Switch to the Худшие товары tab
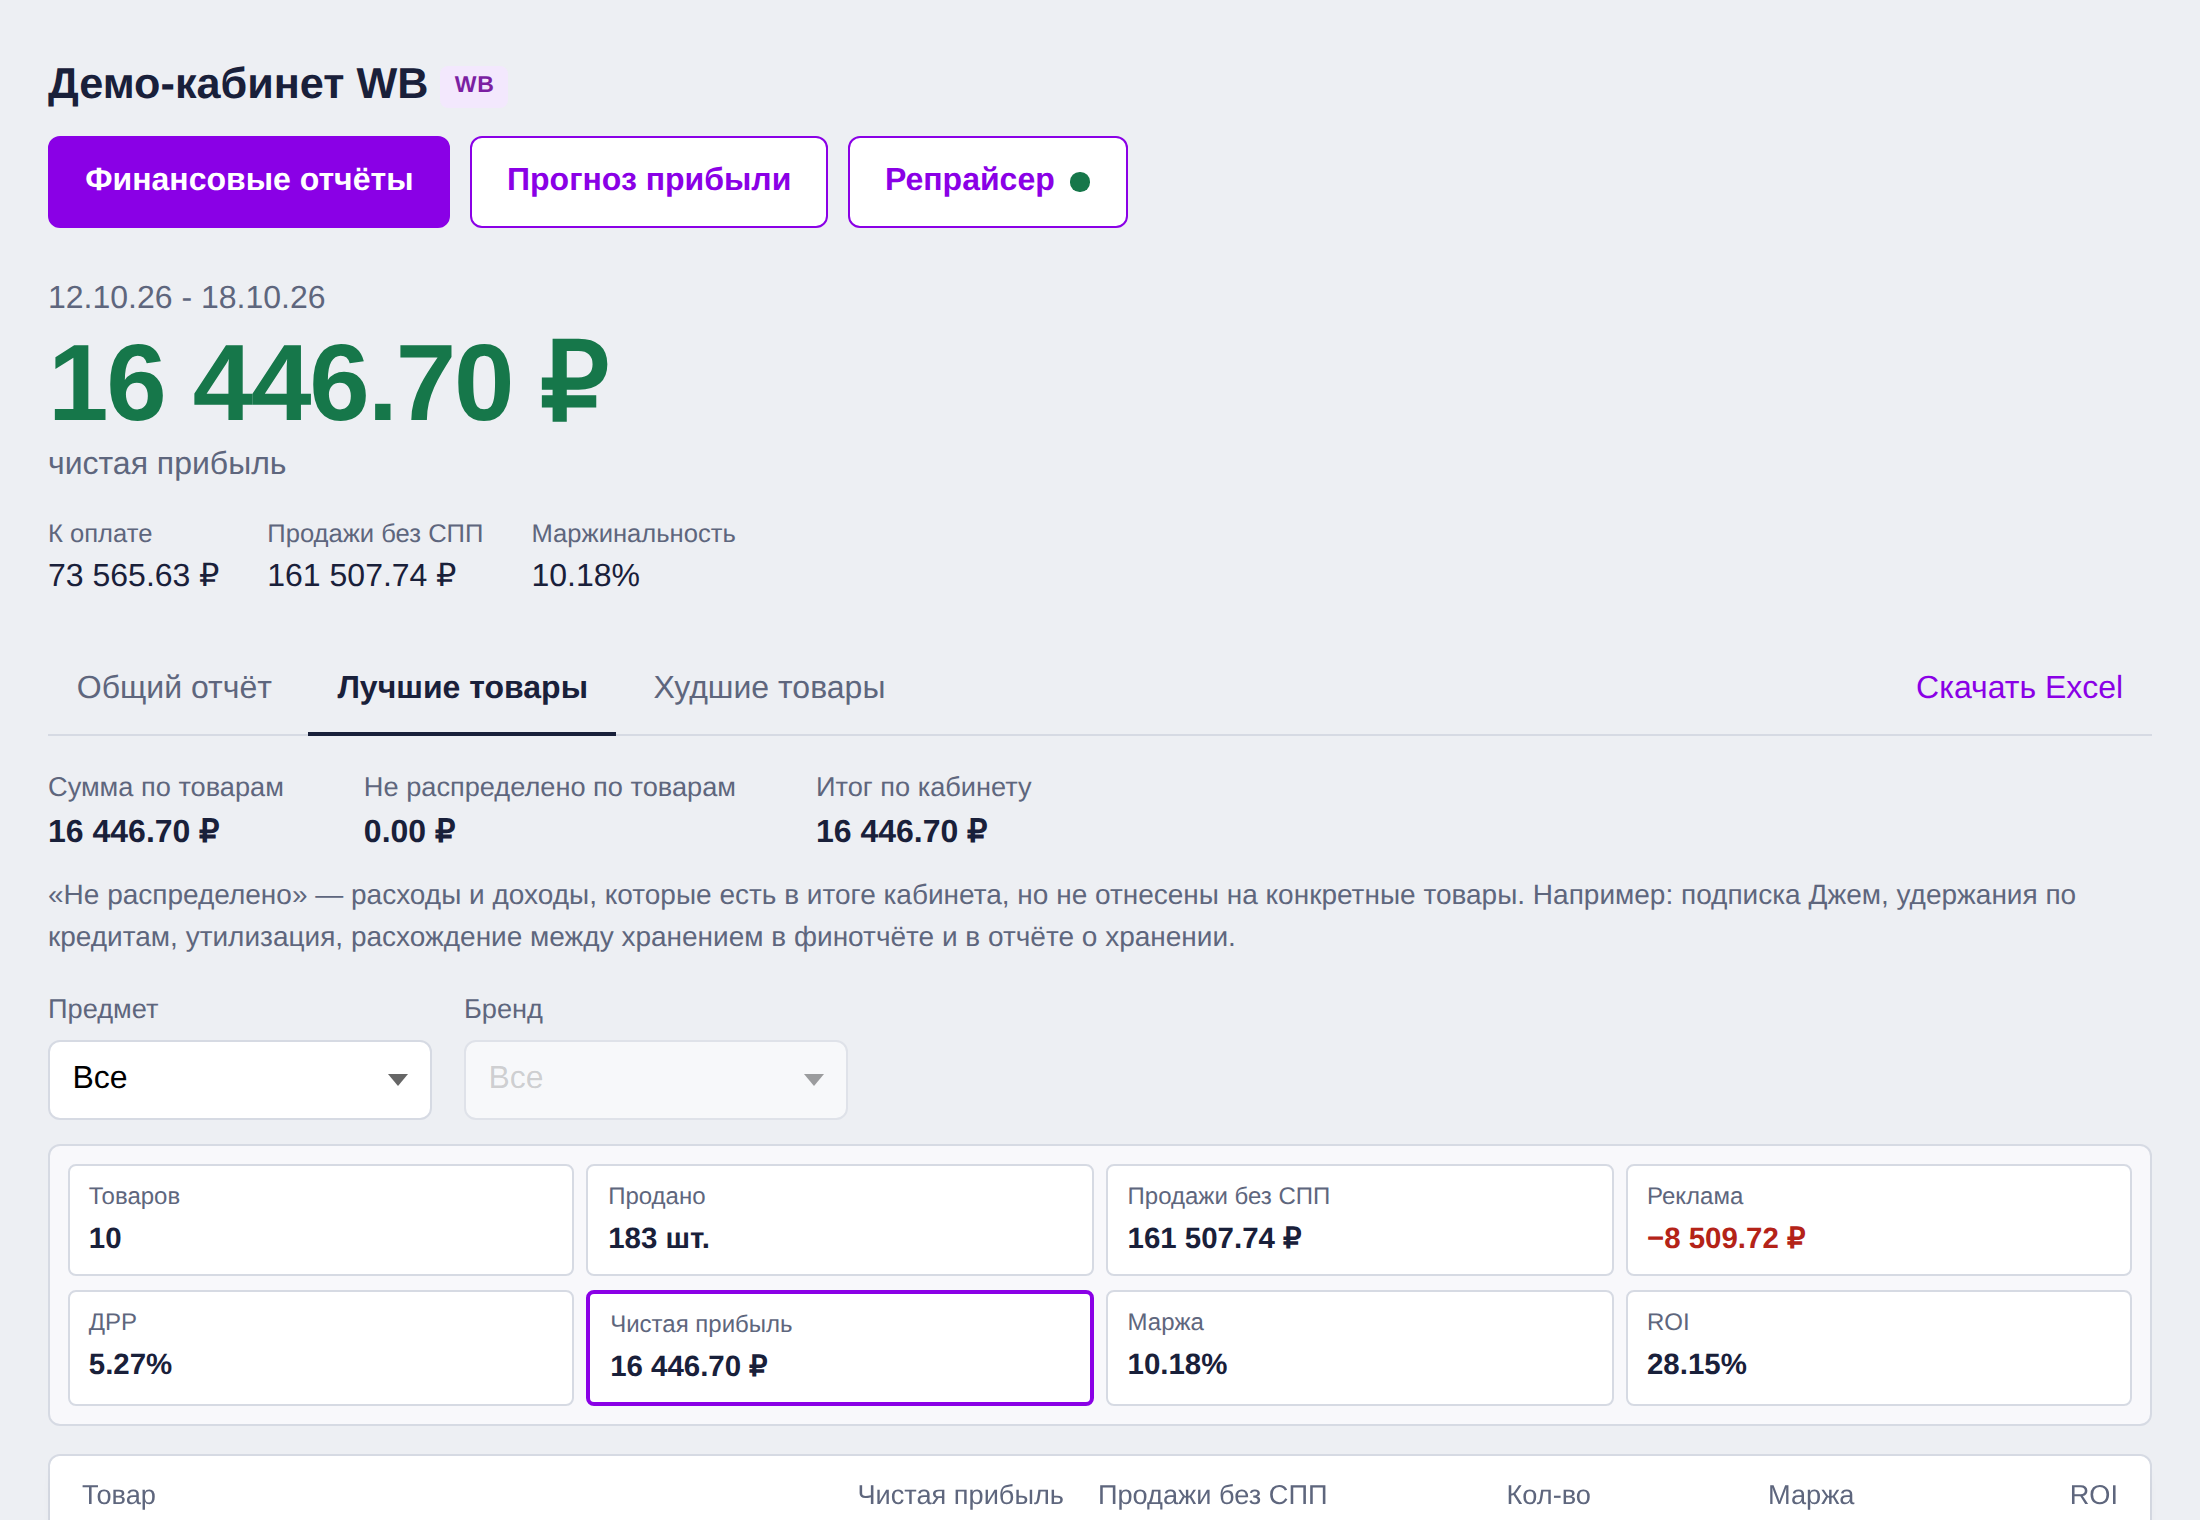This screenshot has width=2200, height=1520. click(x=769, y=688)
